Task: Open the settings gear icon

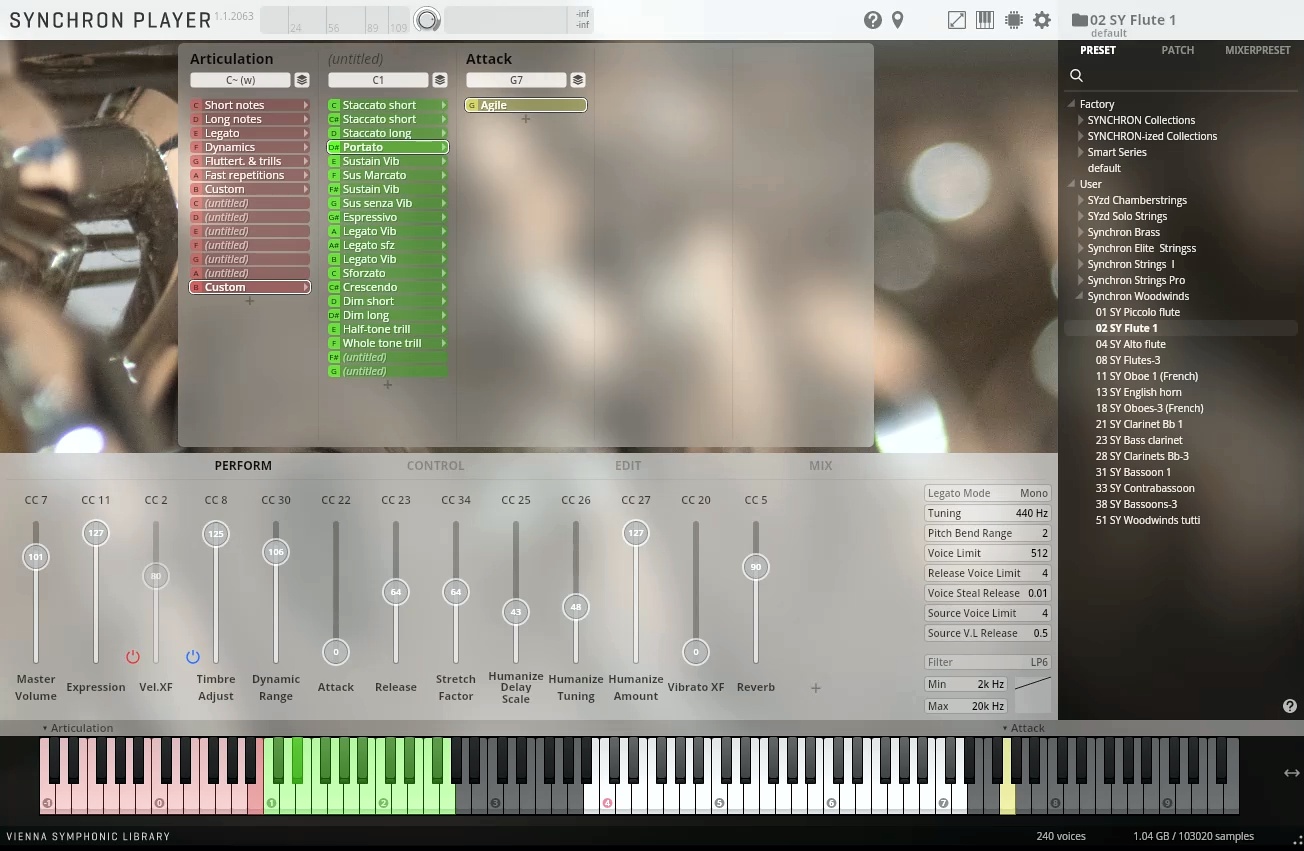Action: [x=1042, y=20]
